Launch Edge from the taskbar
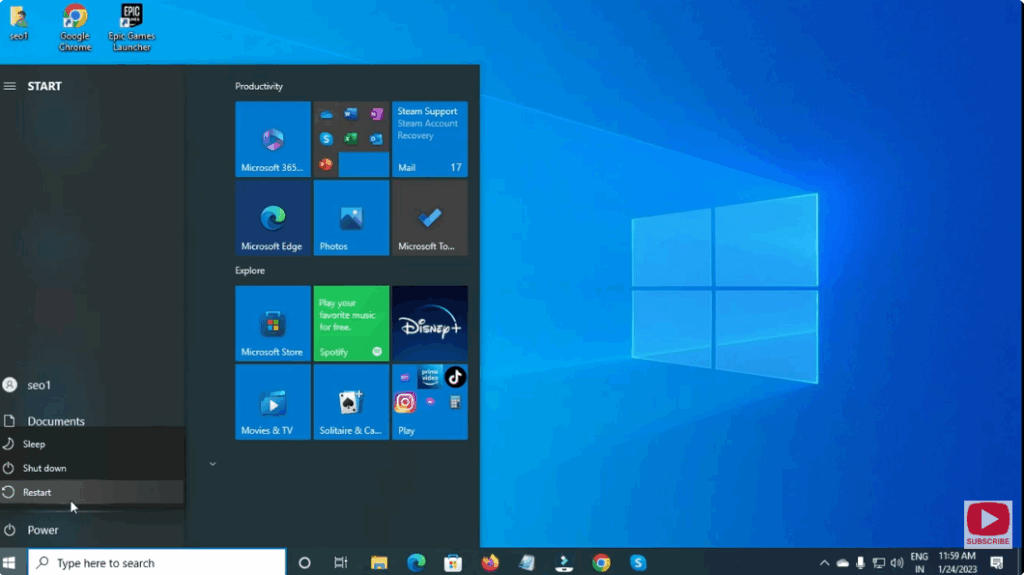 (x=416, y=563)
